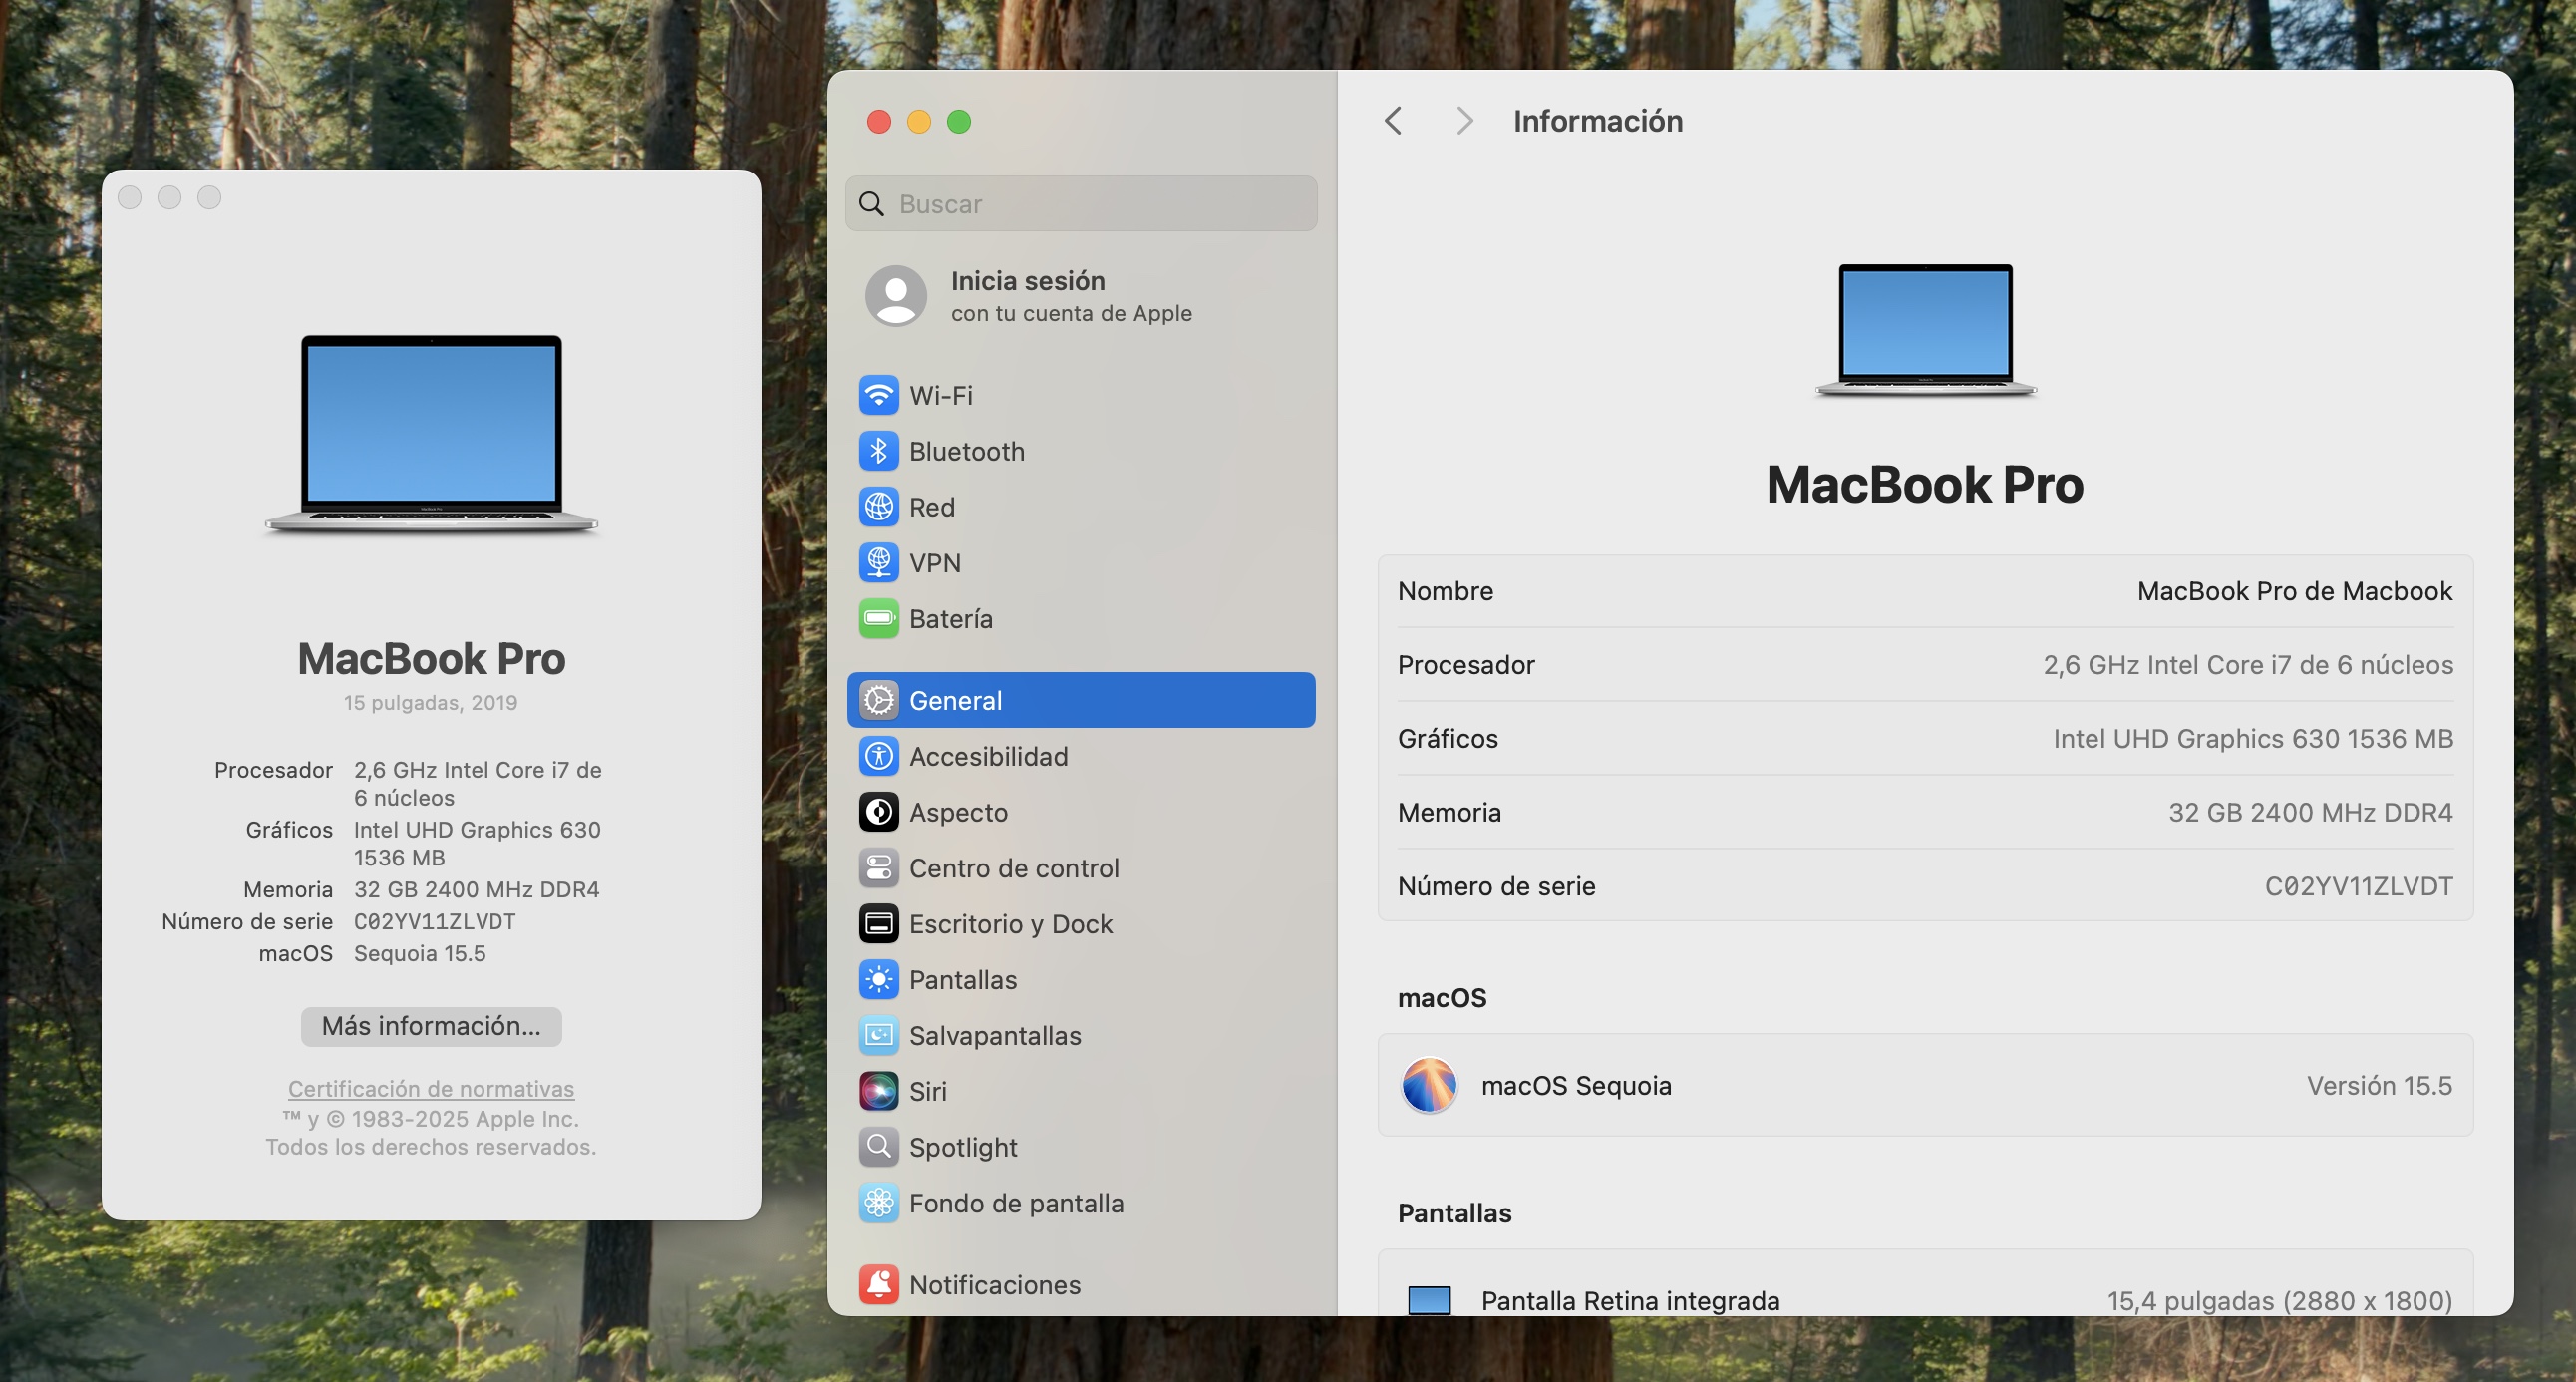Image resolution: width=2576 pixels, height=1382 pixels.
Task: Select the Accesibilidad sidebar label
Action: (989, 756)
